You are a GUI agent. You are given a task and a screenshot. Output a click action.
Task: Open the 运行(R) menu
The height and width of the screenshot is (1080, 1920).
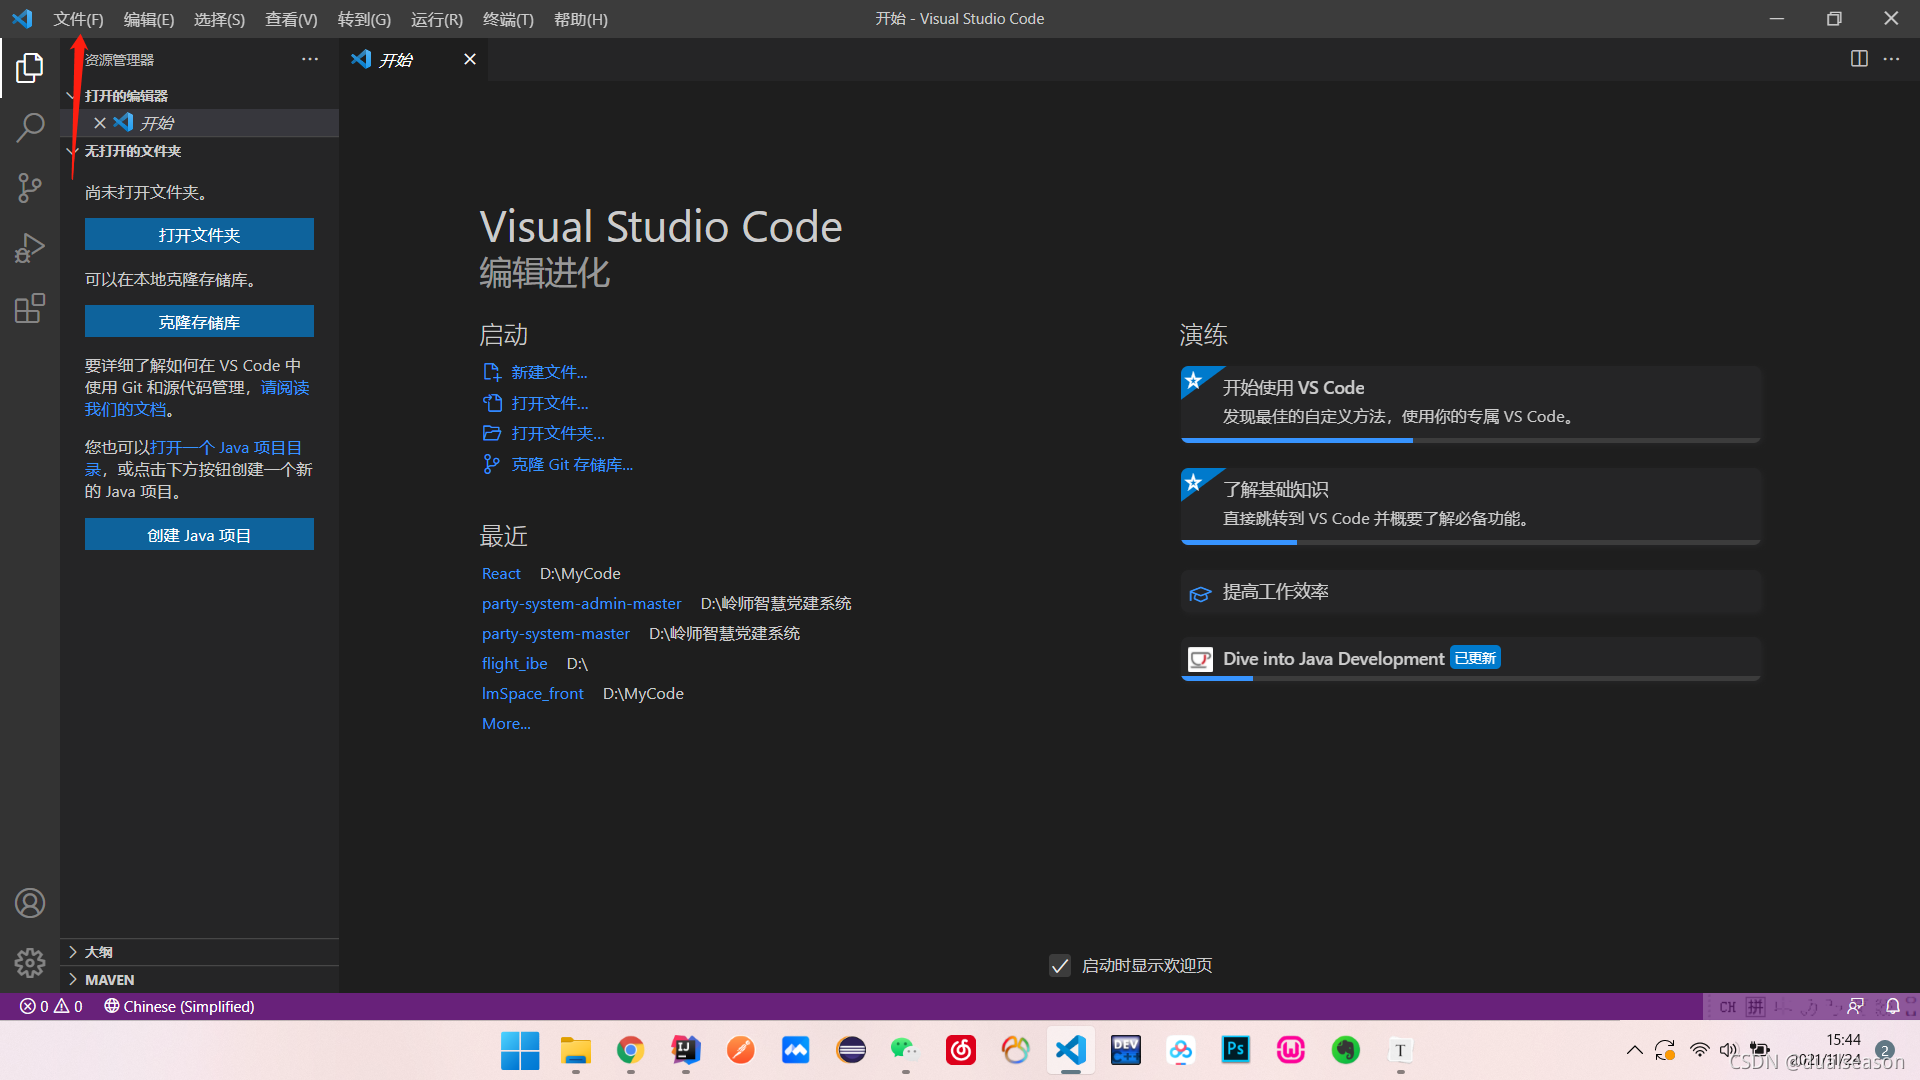click(437, 19)
